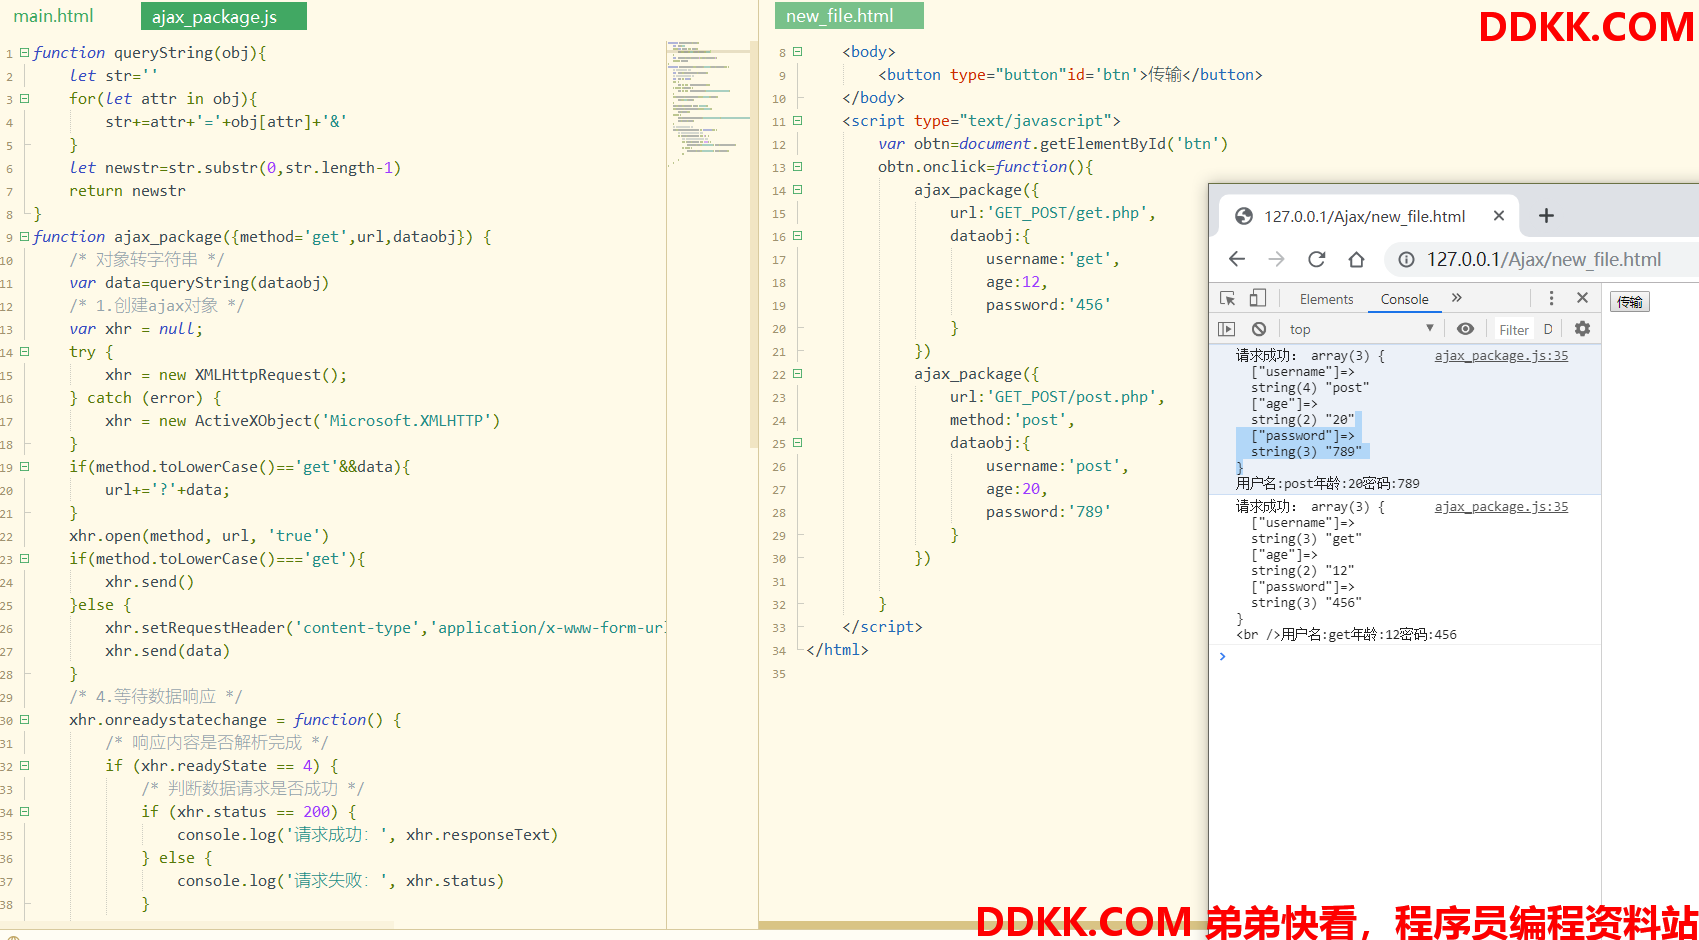The image size is (1699, 940).
Task: Switch to the Console tab
Action: [x=1404, y=299]
